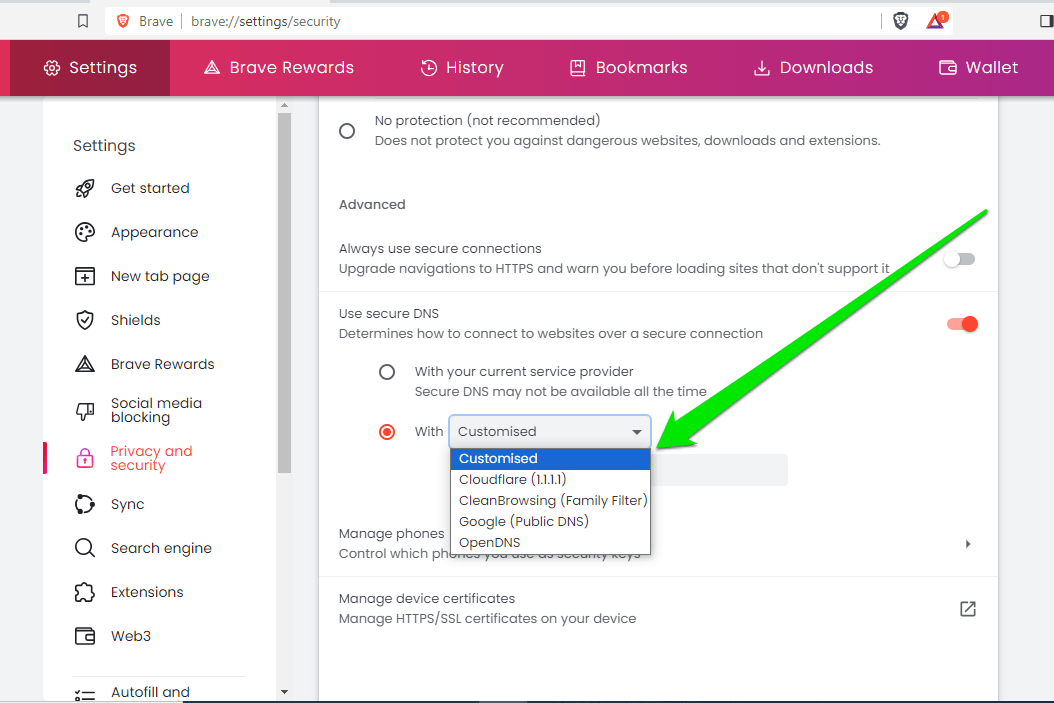Choose Customised option in DNS list
Viewport: 1054px width, 703px height.
[x=551, y=458]
